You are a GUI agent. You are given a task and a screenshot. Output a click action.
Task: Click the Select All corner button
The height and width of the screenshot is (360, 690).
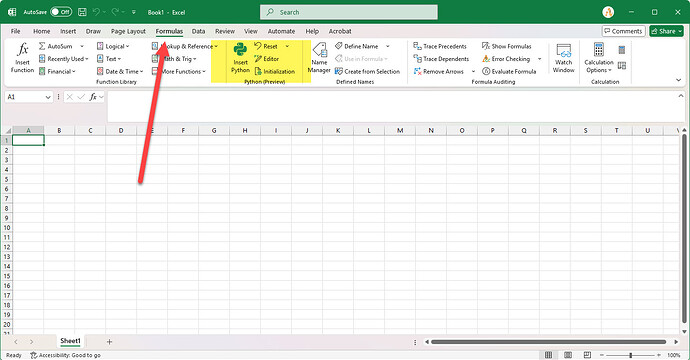click(x=7, y=131)
